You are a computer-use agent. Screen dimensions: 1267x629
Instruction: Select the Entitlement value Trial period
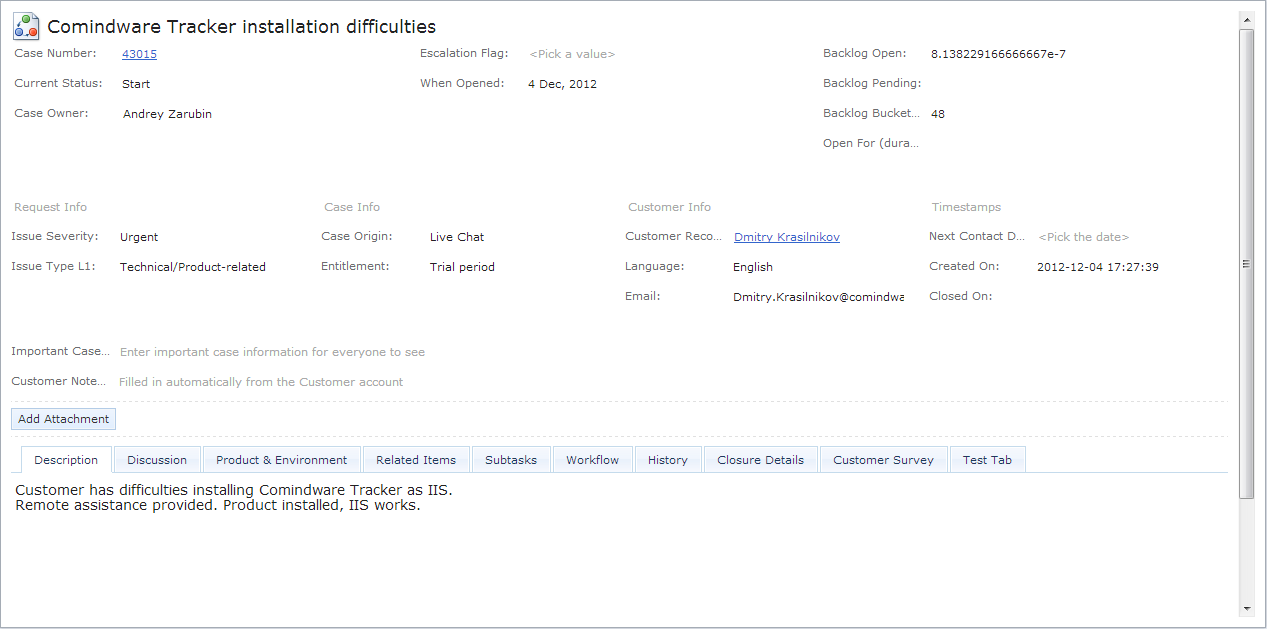tap(462, 267)
